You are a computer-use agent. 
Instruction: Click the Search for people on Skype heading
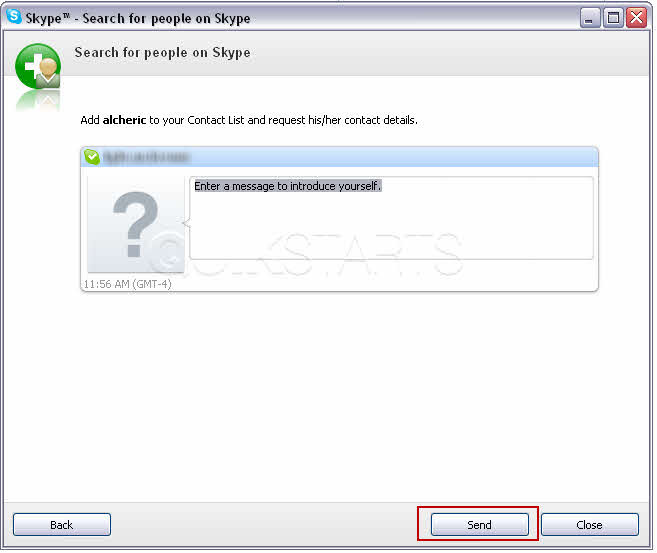(162, 53)
